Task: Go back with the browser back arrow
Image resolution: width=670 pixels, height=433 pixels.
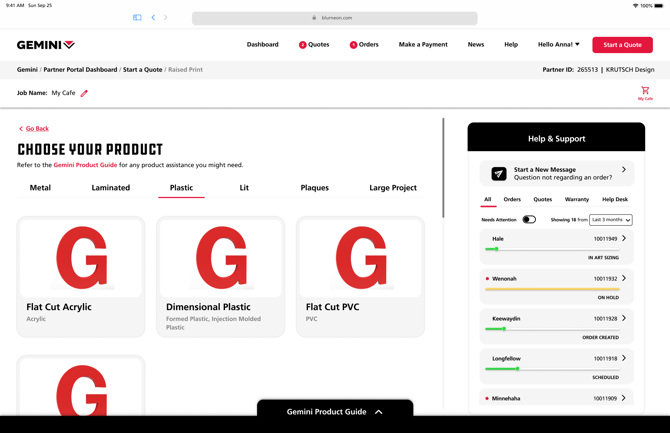Action: 153,17
